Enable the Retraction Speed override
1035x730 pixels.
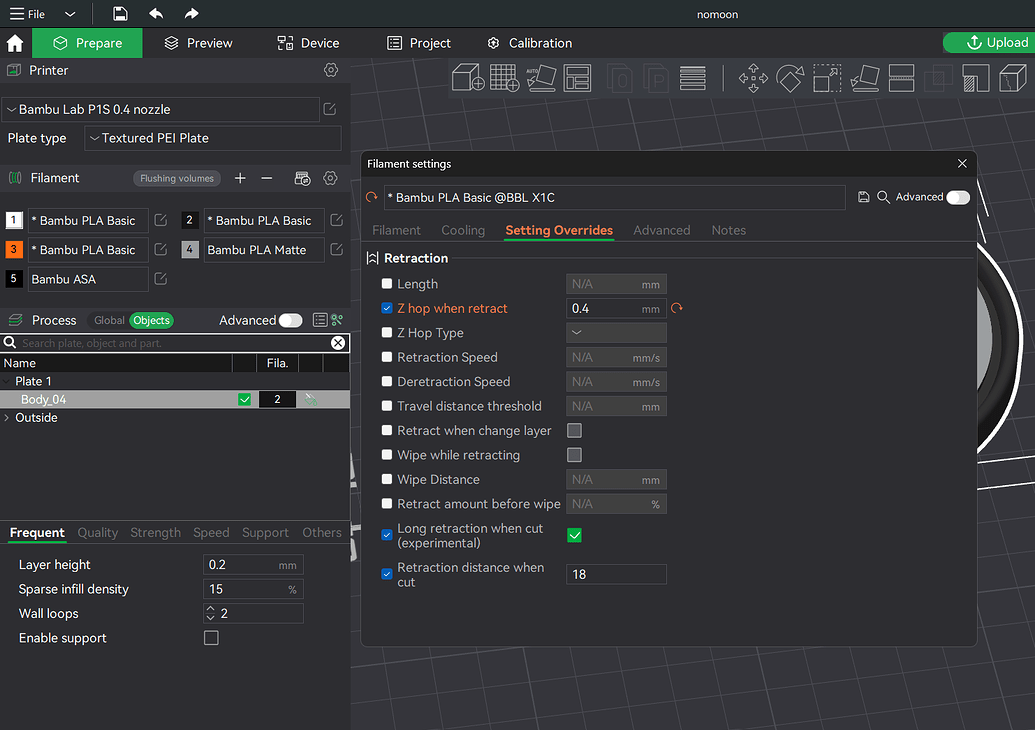click(387, 357)
